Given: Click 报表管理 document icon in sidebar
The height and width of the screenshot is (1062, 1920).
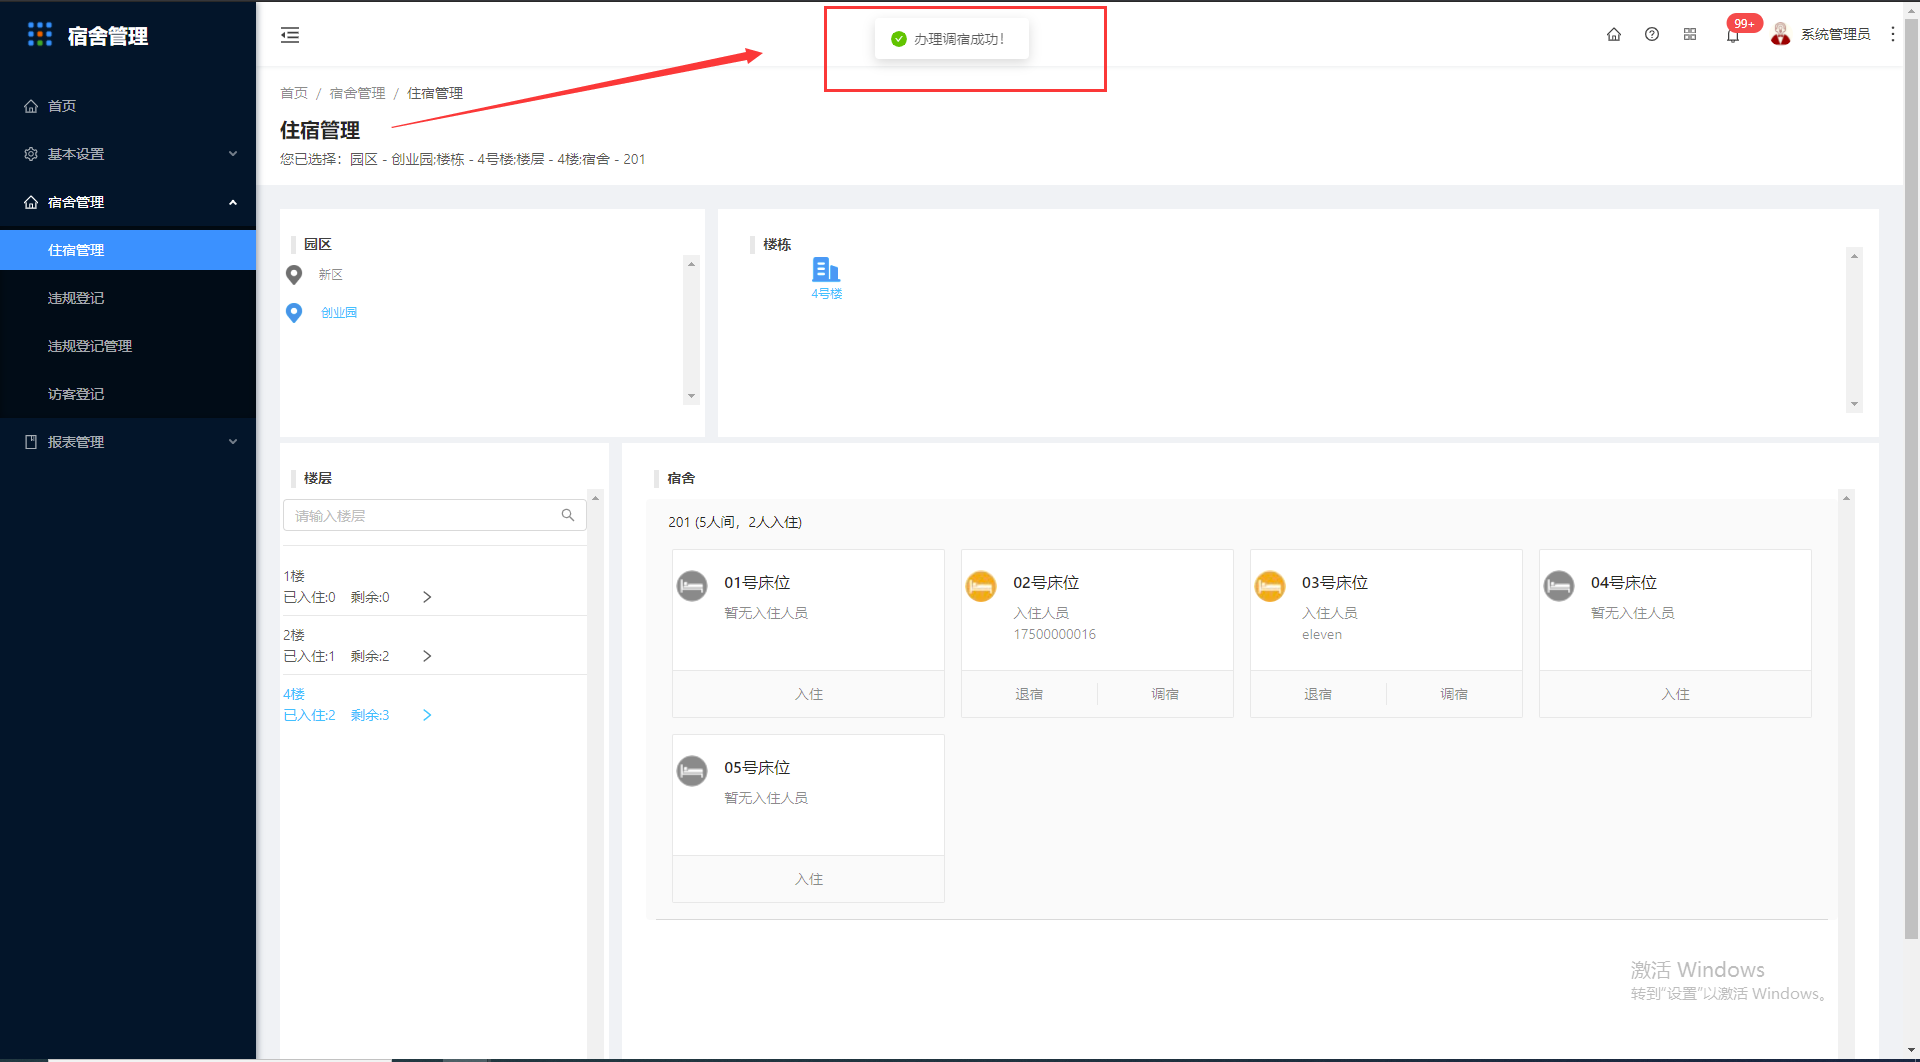Looking at the screenshot, I should [31, 442].
